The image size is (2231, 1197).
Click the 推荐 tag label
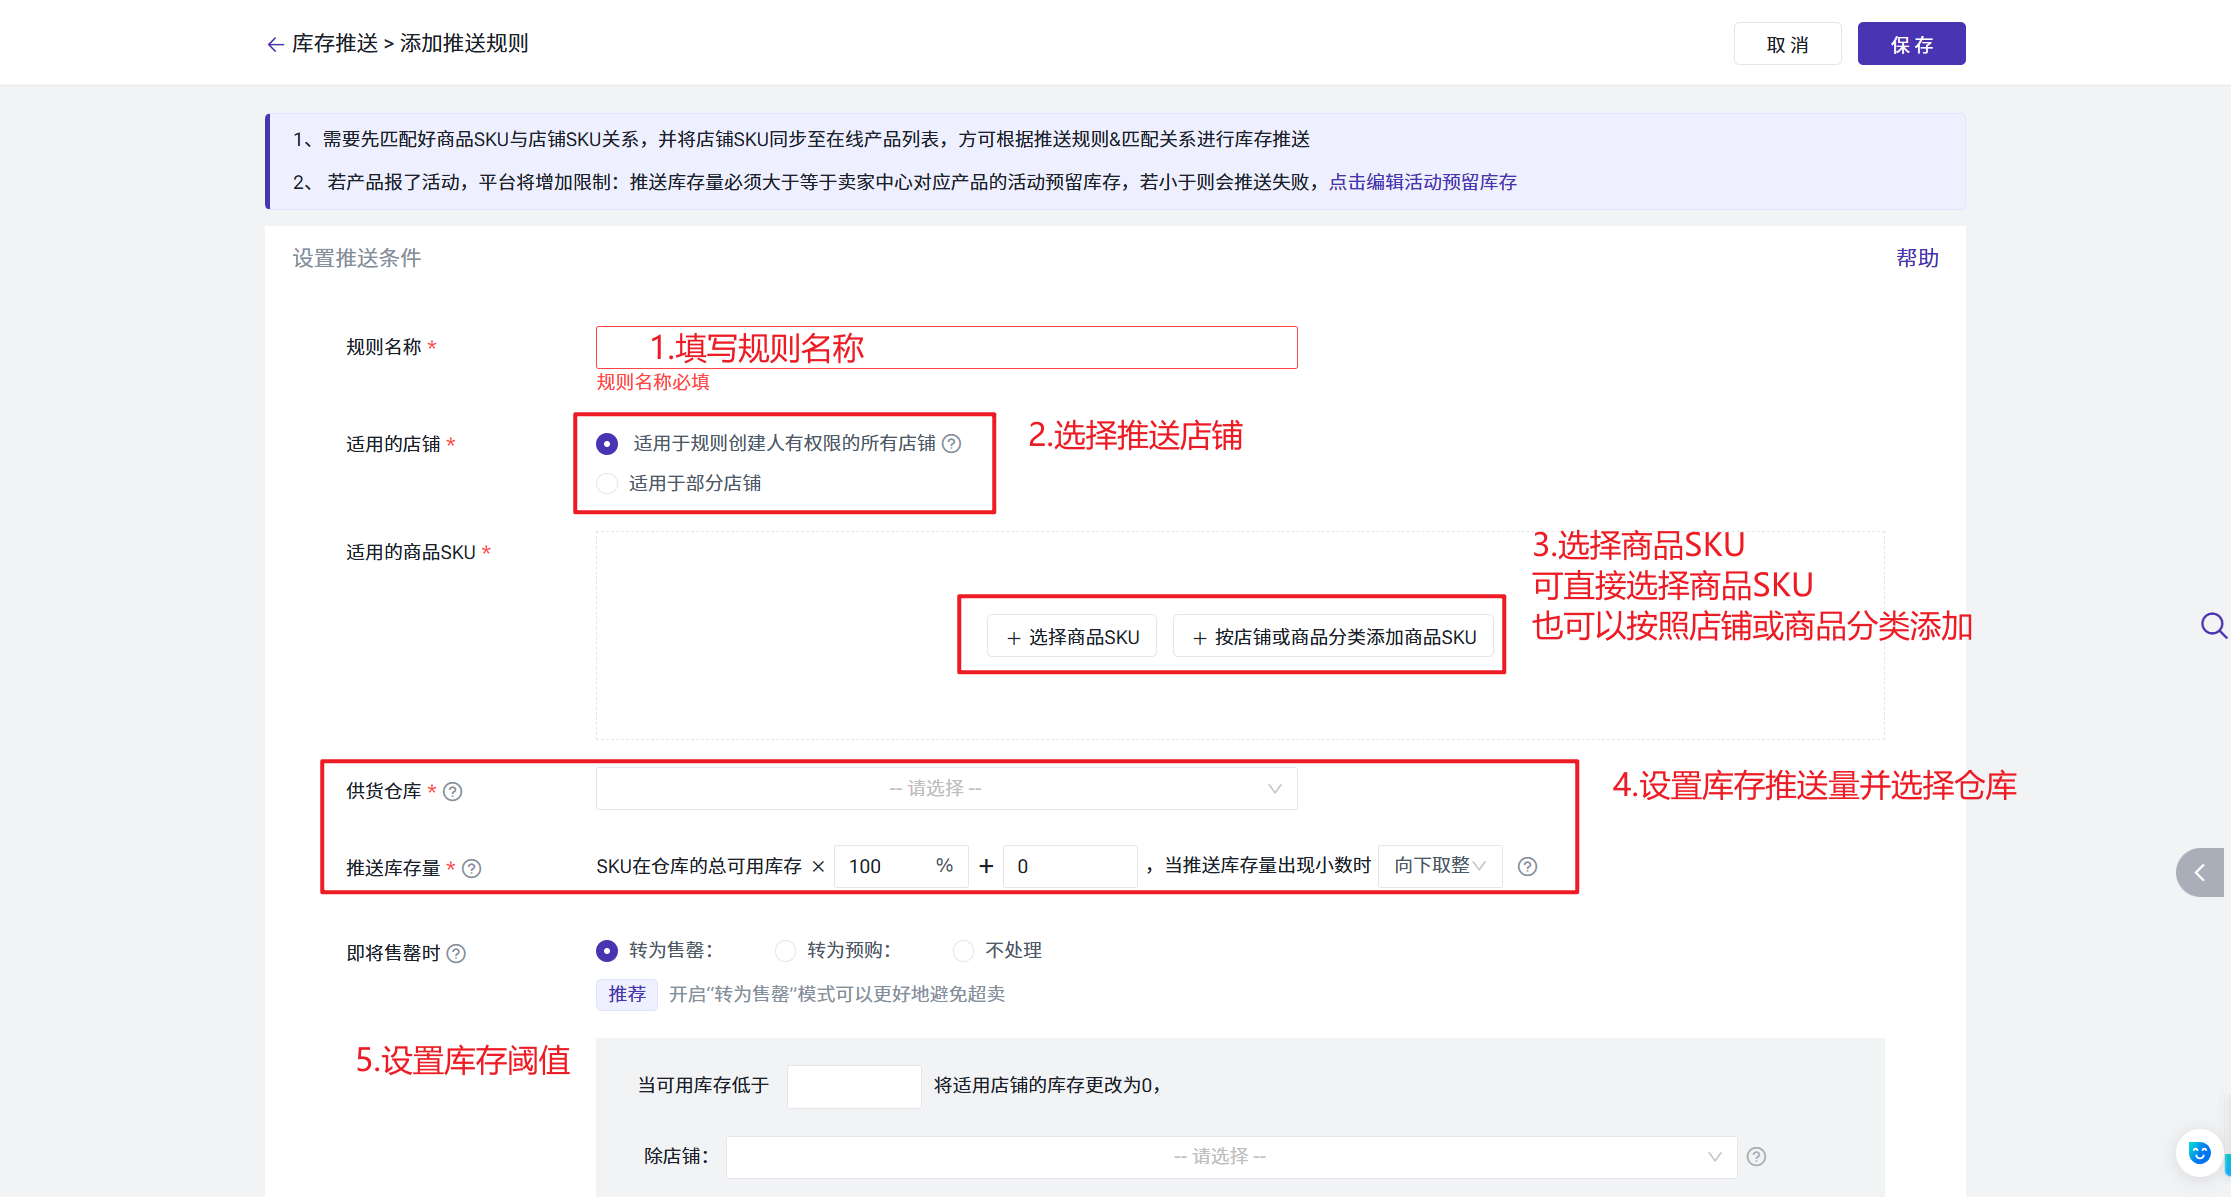627,994
